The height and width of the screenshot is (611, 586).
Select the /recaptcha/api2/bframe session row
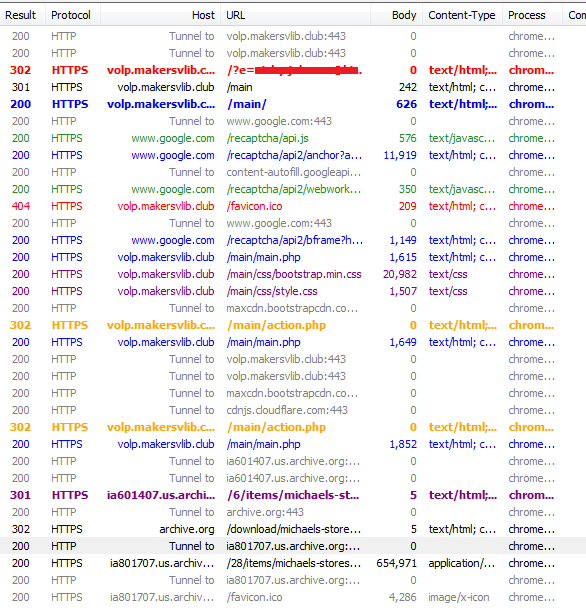pos(293,240)
